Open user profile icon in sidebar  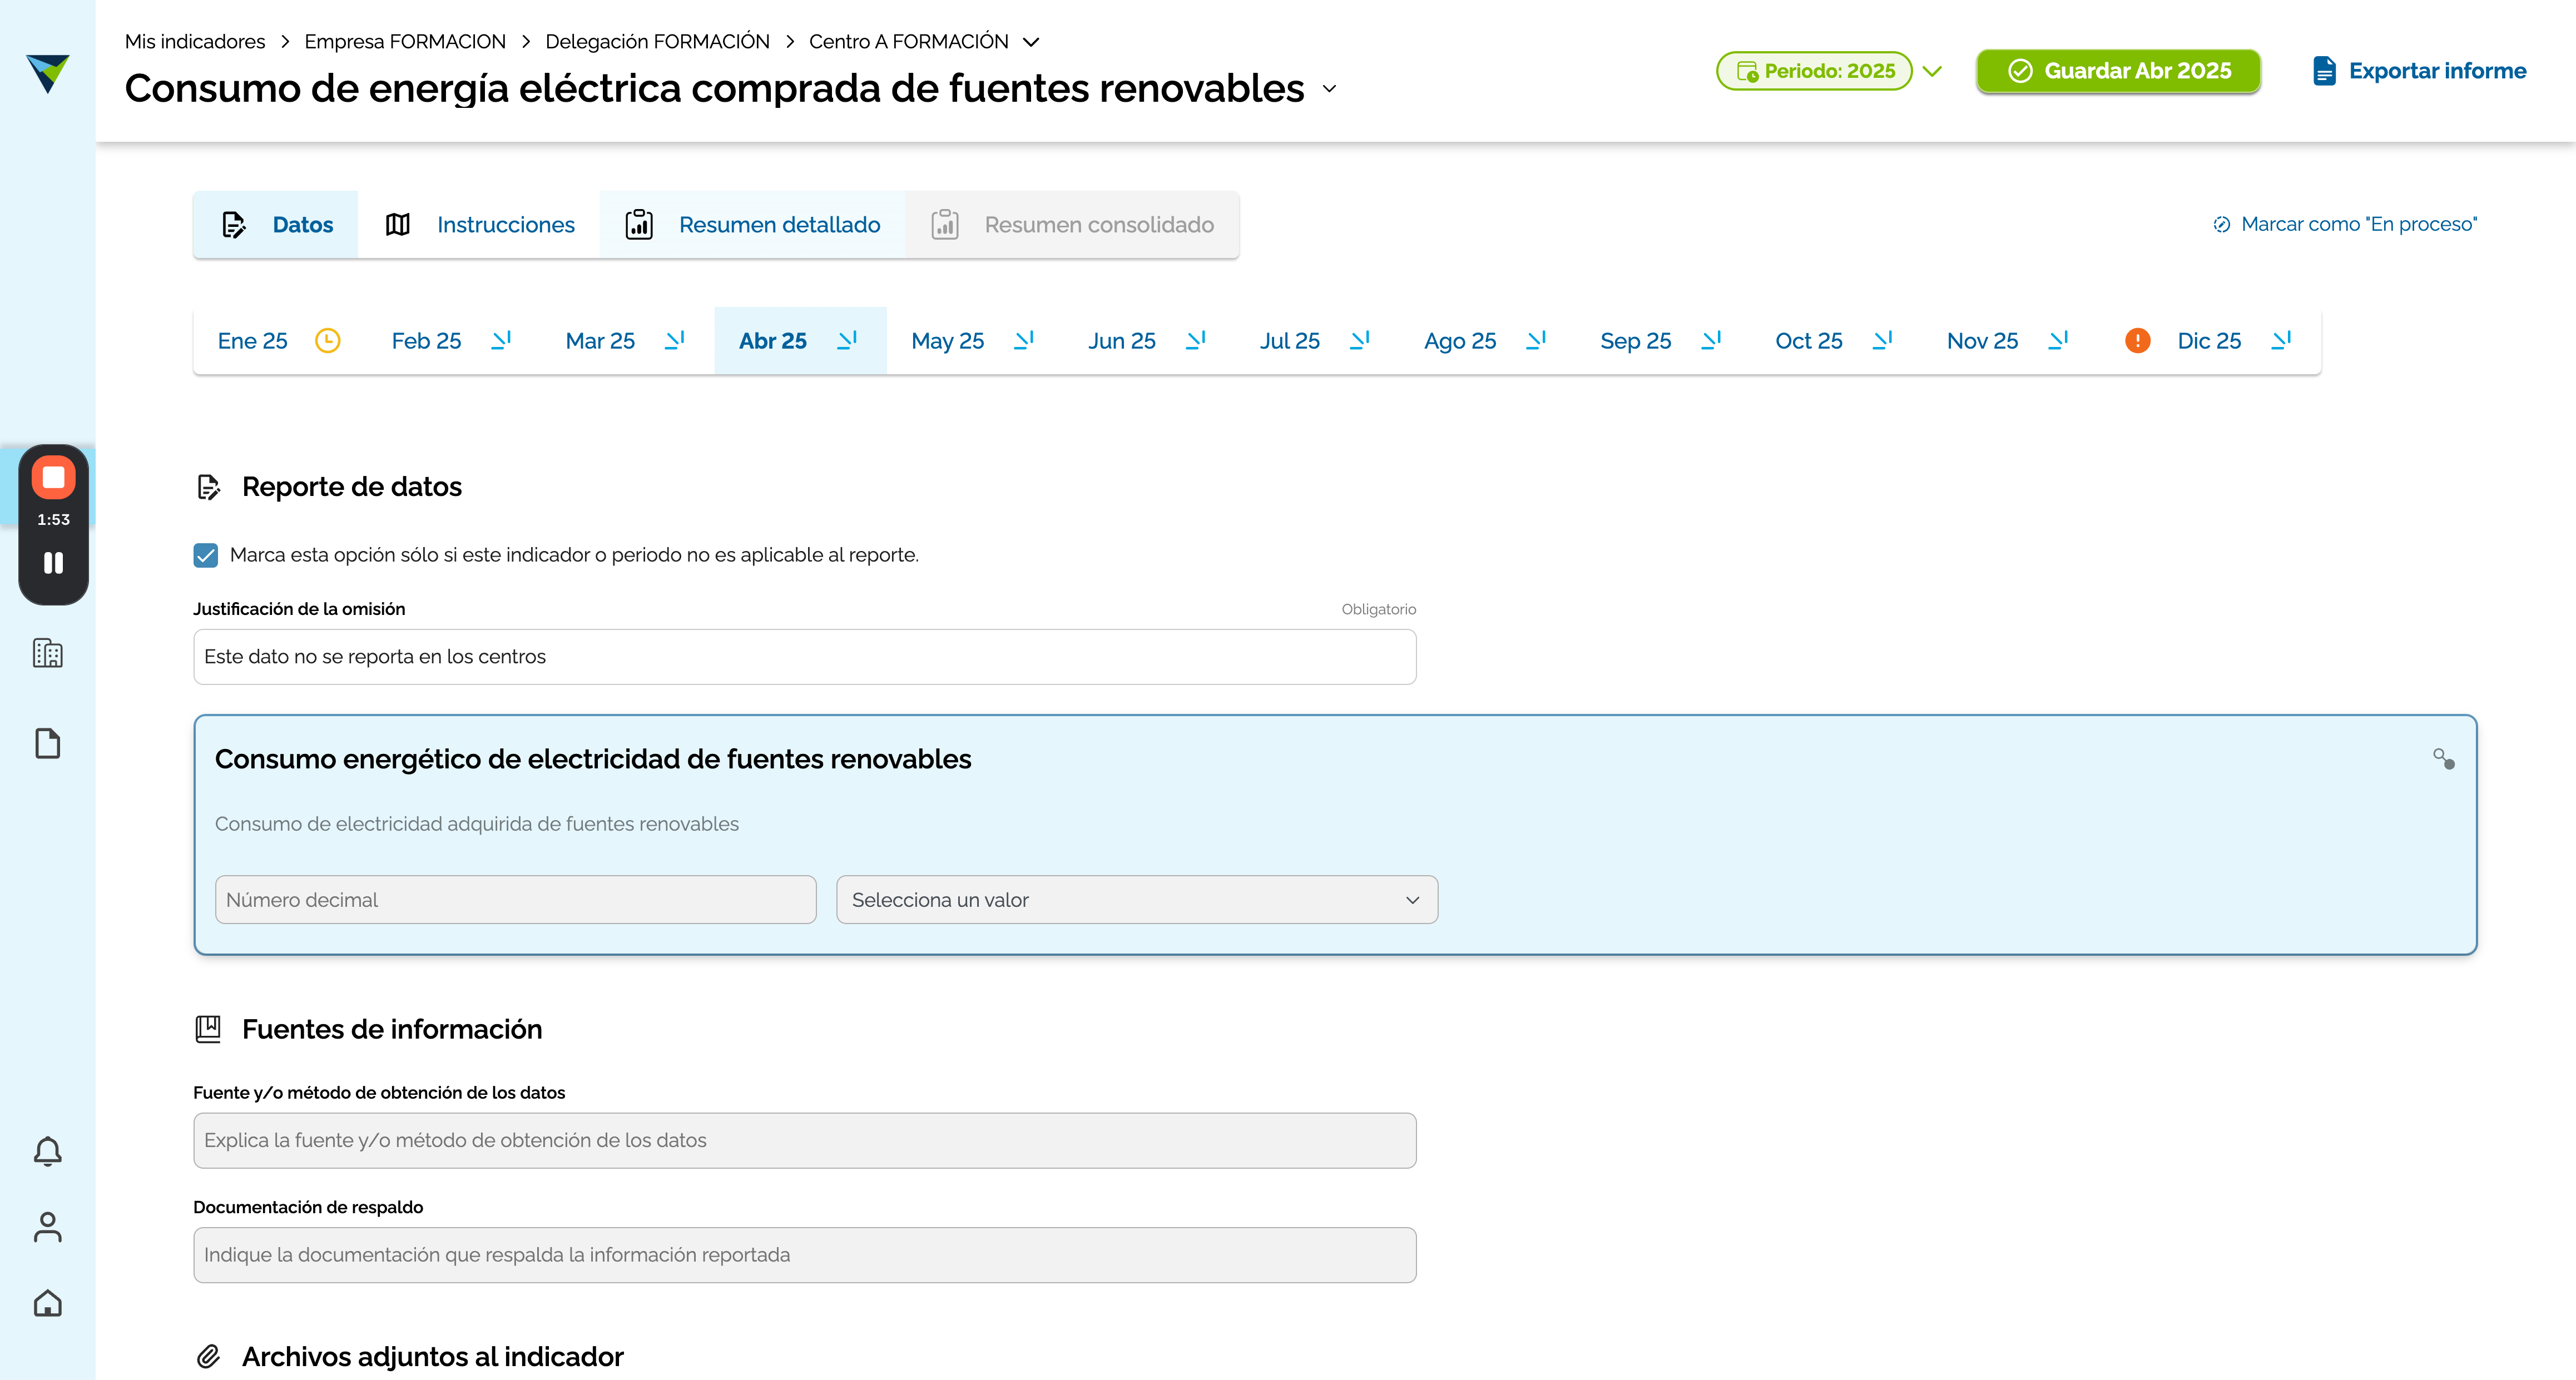(x=47, y=1227)
